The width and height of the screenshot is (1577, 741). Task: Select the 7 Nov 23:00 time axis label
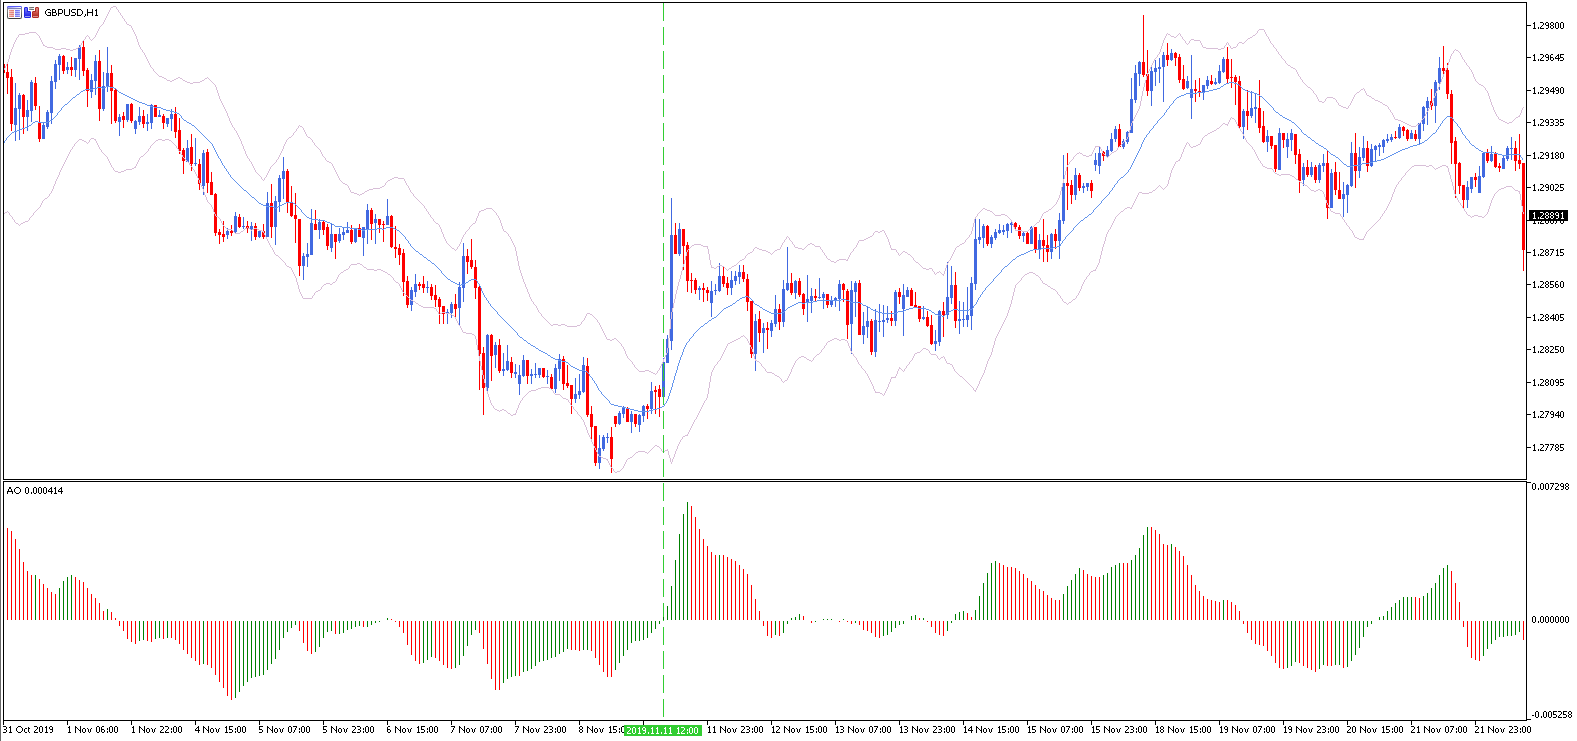coord(540,730)
